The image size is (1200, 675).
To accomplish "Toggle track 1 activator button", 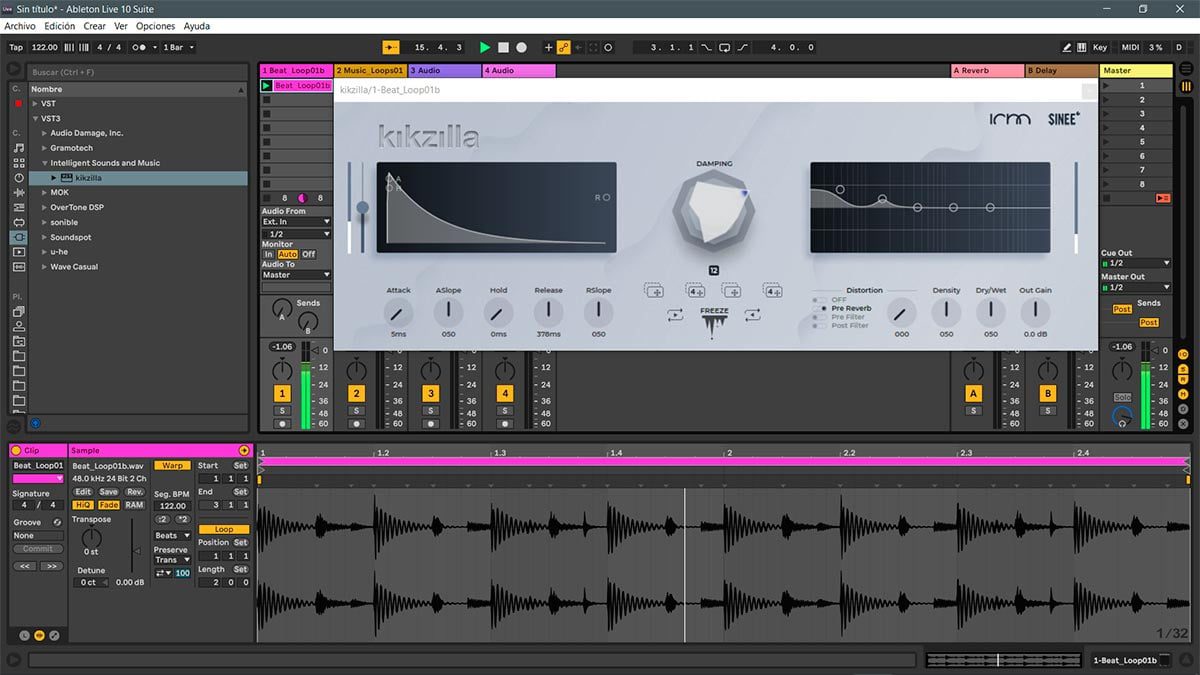I will point(282,394).
